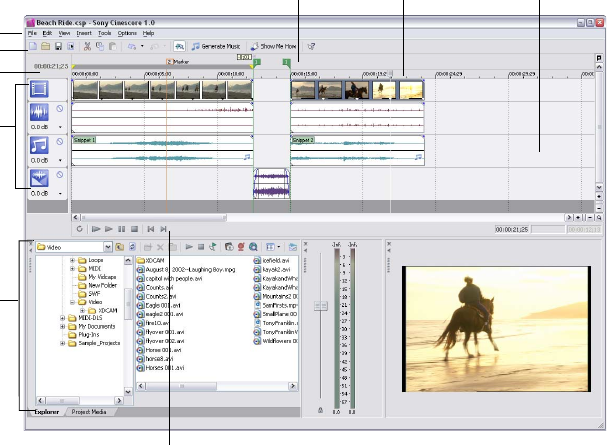This screenshot has height=445, width=607.
Task: Expand the Sample_Projects folder node
Action: (x=63, y=343)
